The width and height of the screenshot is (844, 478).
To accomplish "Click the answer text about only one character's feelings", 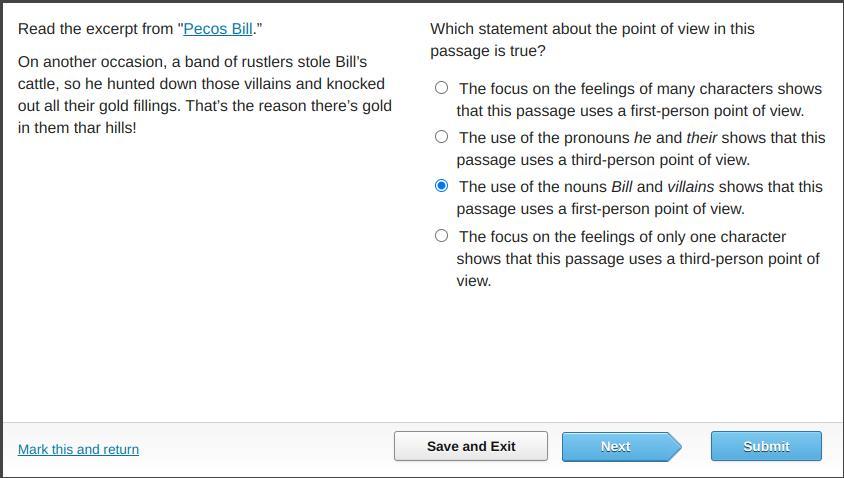I will point(638,258).
